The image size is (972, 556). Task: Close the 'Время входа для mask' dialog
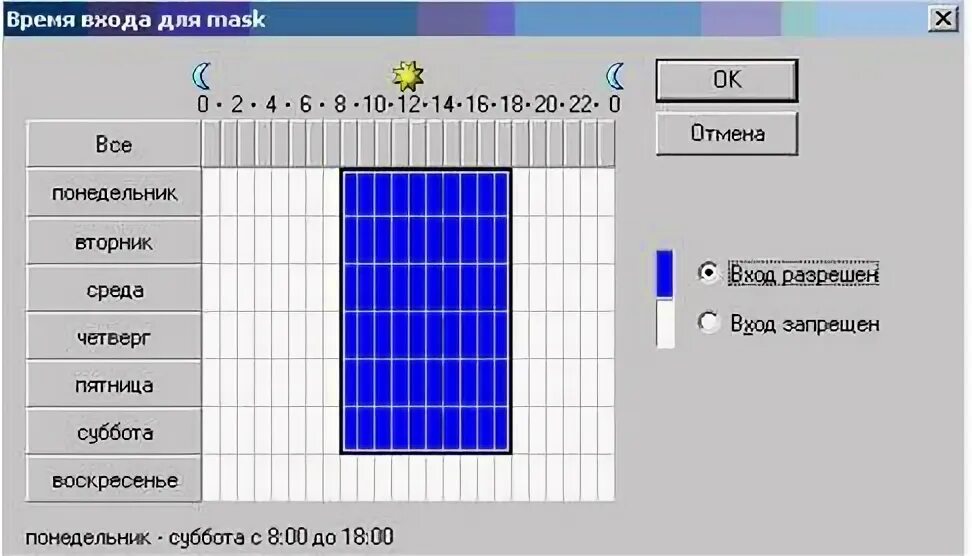(943, 19)
